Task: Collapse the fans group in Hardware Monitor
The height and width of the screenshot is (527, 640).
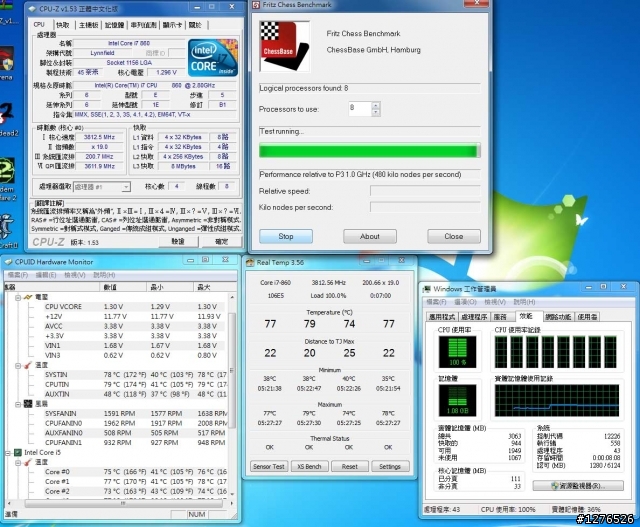Action: pos(18,404)
